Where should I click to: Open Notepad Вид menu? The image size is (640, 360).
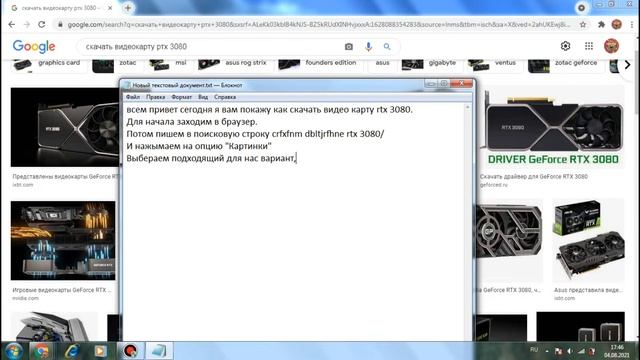[203, 97]
